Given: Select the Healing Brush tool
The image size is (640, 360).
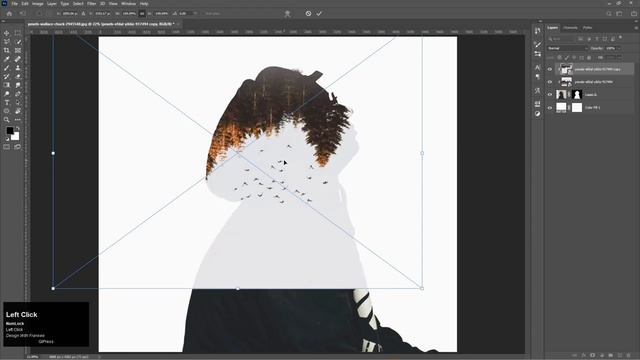Looking at the screenshot, I should click(18, 59).
